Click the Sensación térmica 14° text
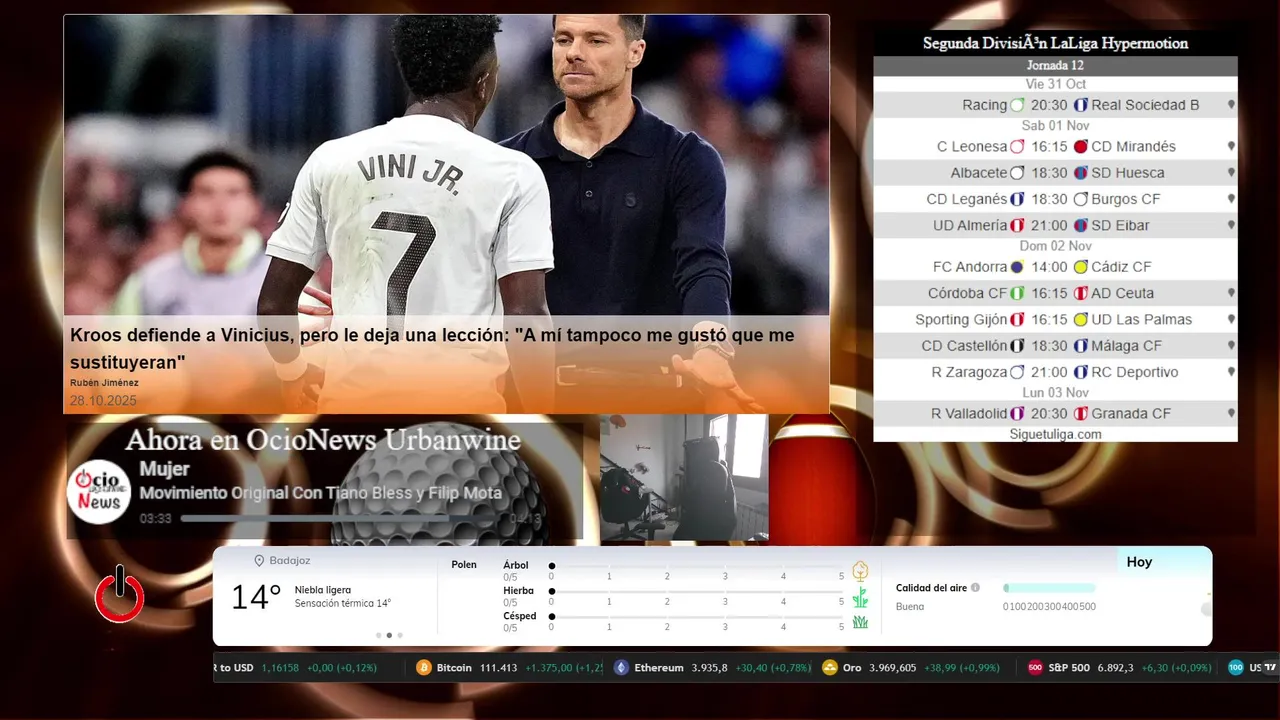The image size is (1280, 720). tap(343, 604)
